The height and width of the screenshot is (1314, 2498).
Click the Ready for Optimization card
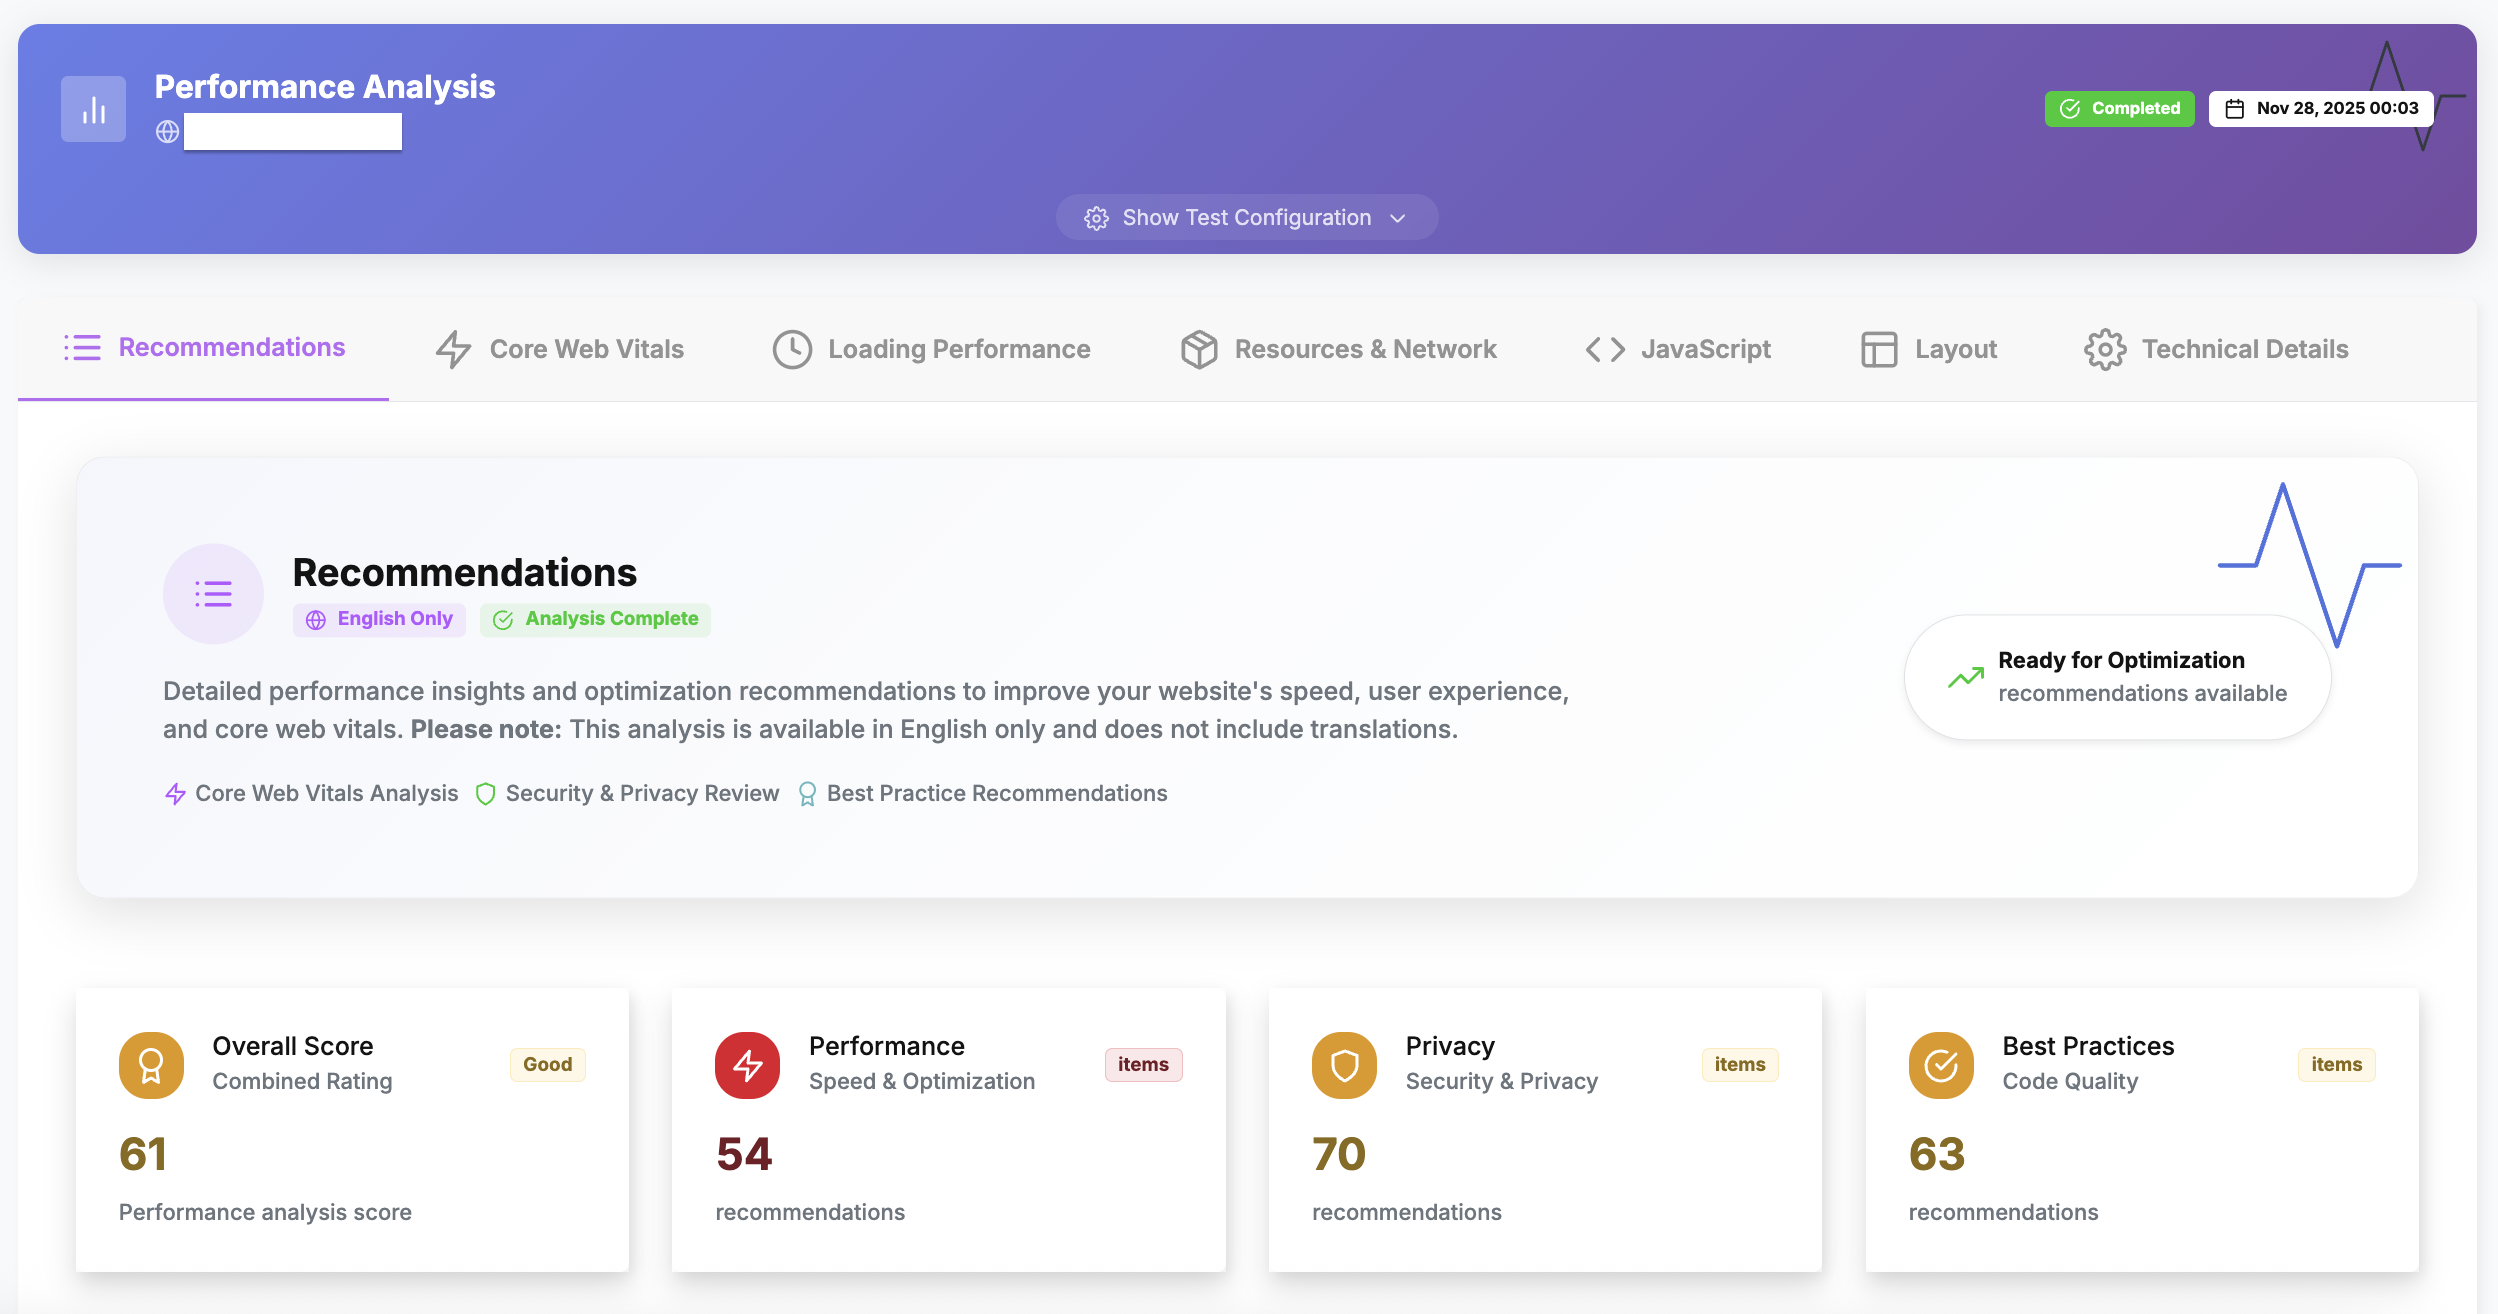click(2117, 677)
